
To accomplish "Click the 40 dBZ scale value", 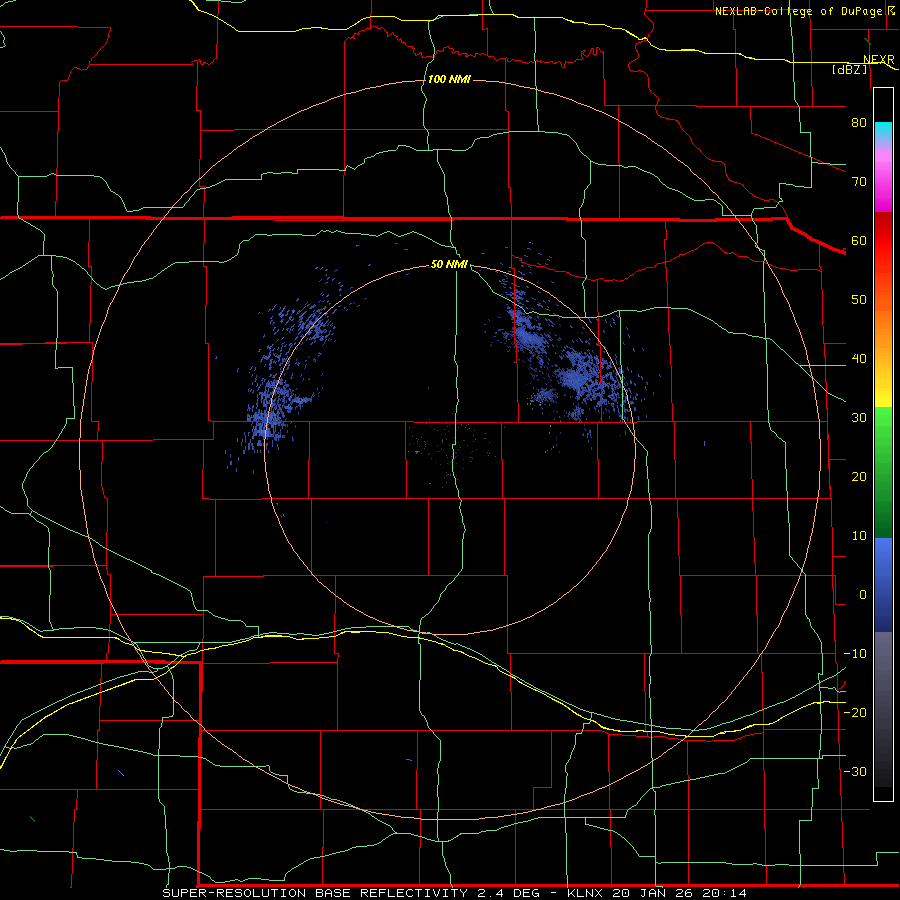I will coord(859,359).
